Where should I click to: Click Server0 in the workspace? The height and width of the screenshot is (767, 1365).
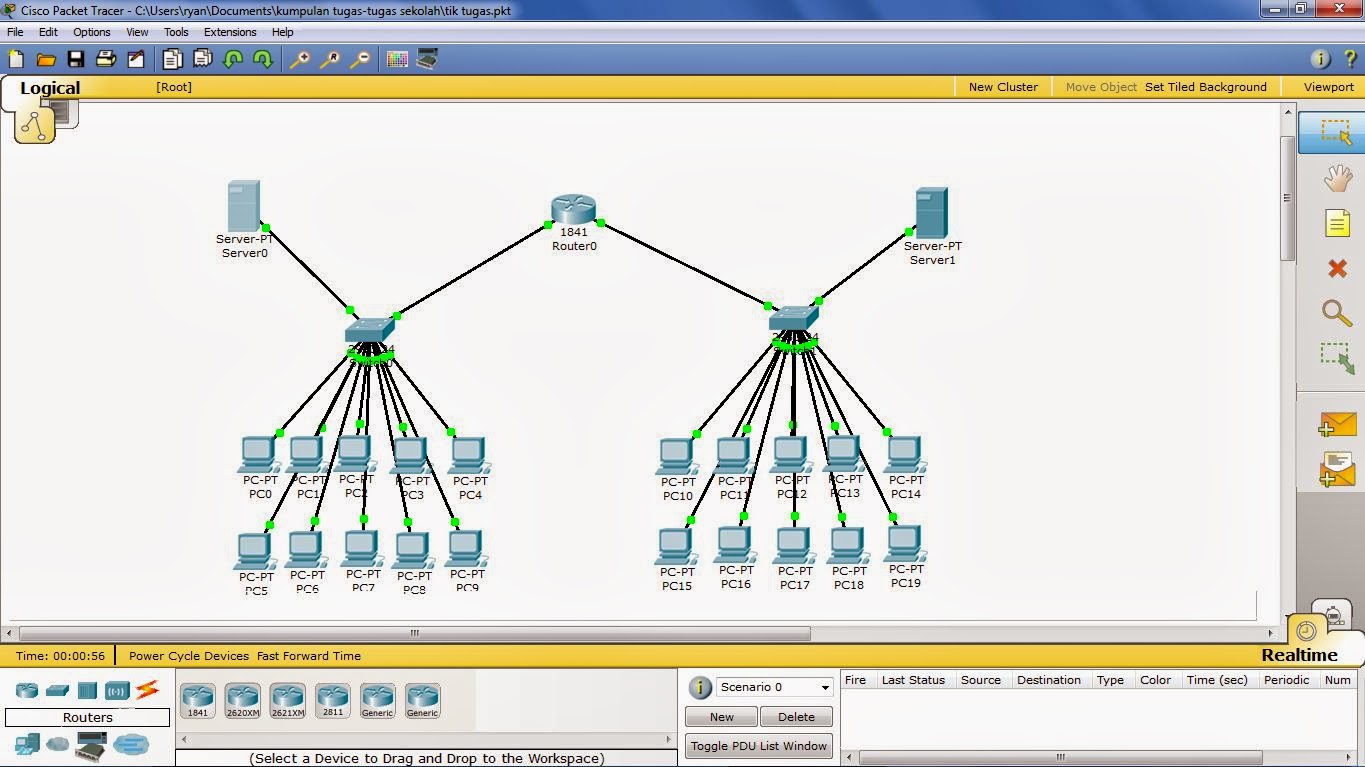(x=244, y=206)
